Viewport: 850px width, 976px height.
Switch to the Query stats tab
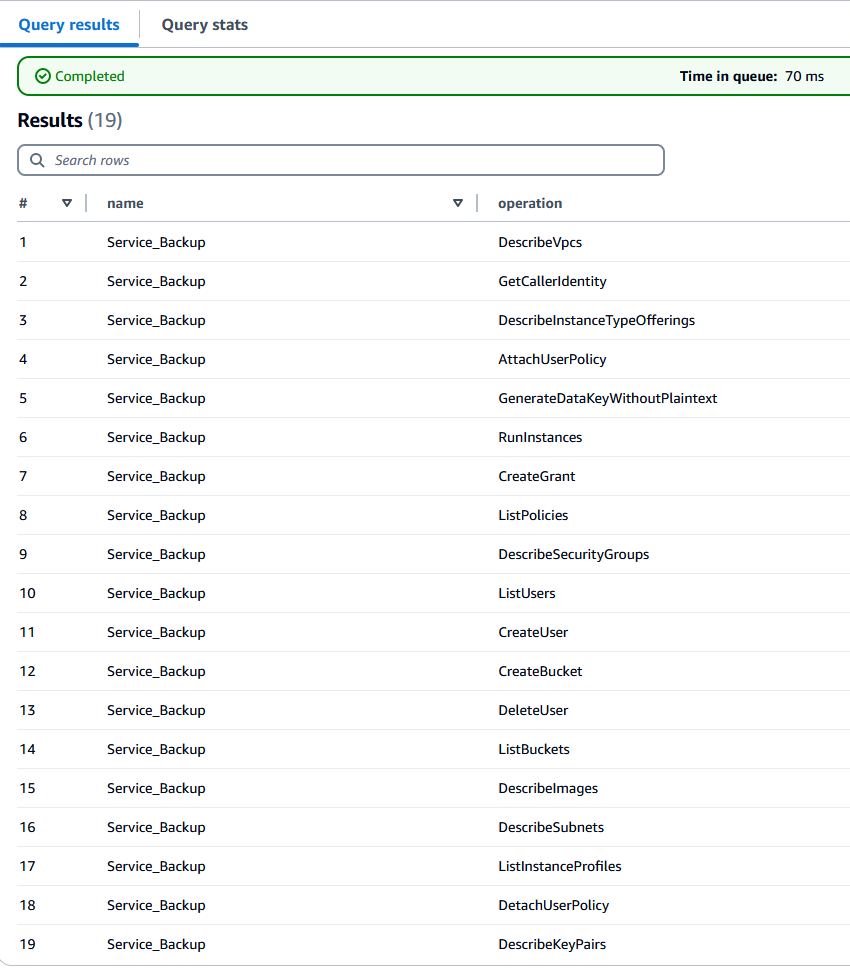[x=204, y=24]
